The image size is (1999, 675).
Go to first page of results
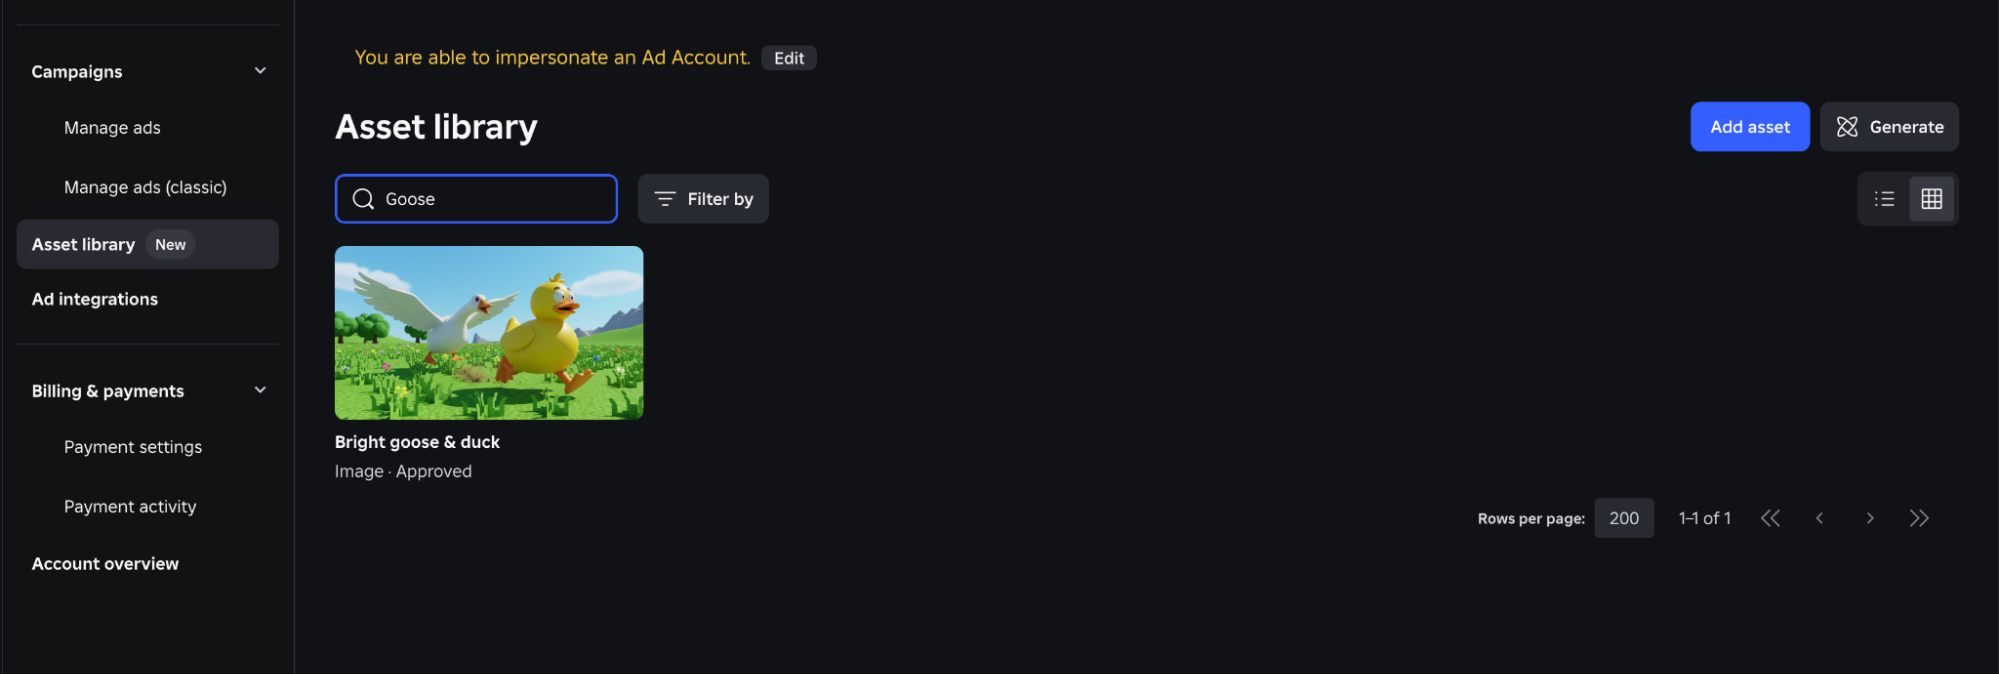coord(1770,518)
